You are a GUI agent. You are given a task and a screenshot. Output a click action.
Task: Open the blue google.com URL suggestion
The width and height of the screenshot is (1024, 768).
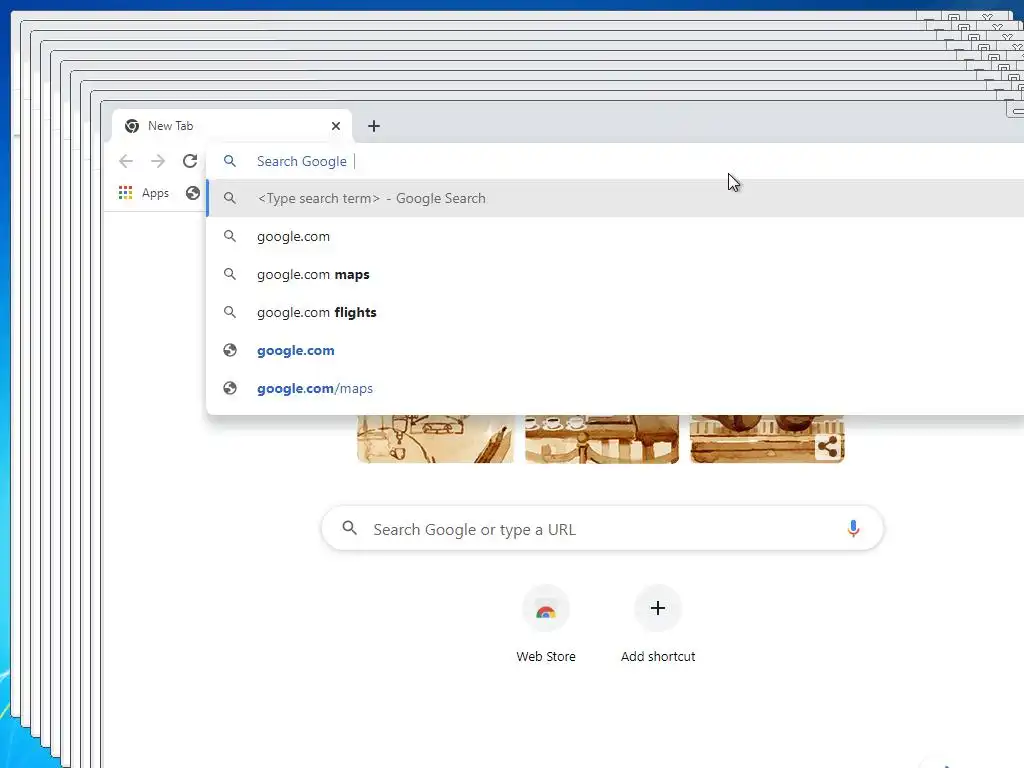tap(615, 350)
